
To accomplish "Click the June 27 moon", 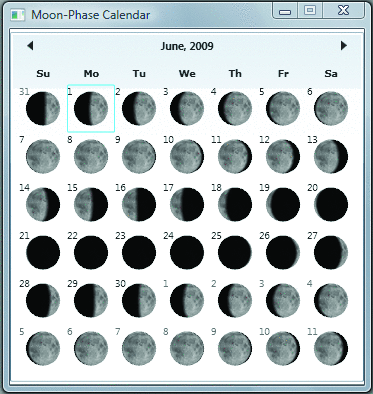I will coord(331,252).
